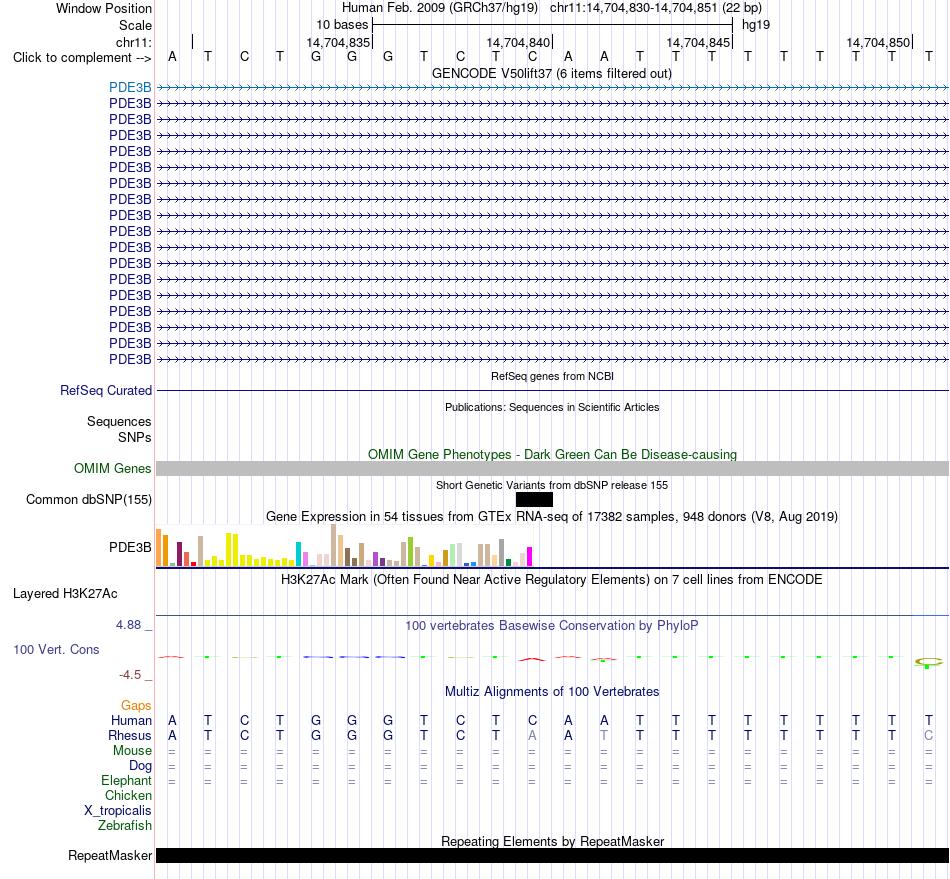Viewport: 950px width, 879px height.
Task: Click the gray OMIM Genes bar
Action: click(552, 468)
